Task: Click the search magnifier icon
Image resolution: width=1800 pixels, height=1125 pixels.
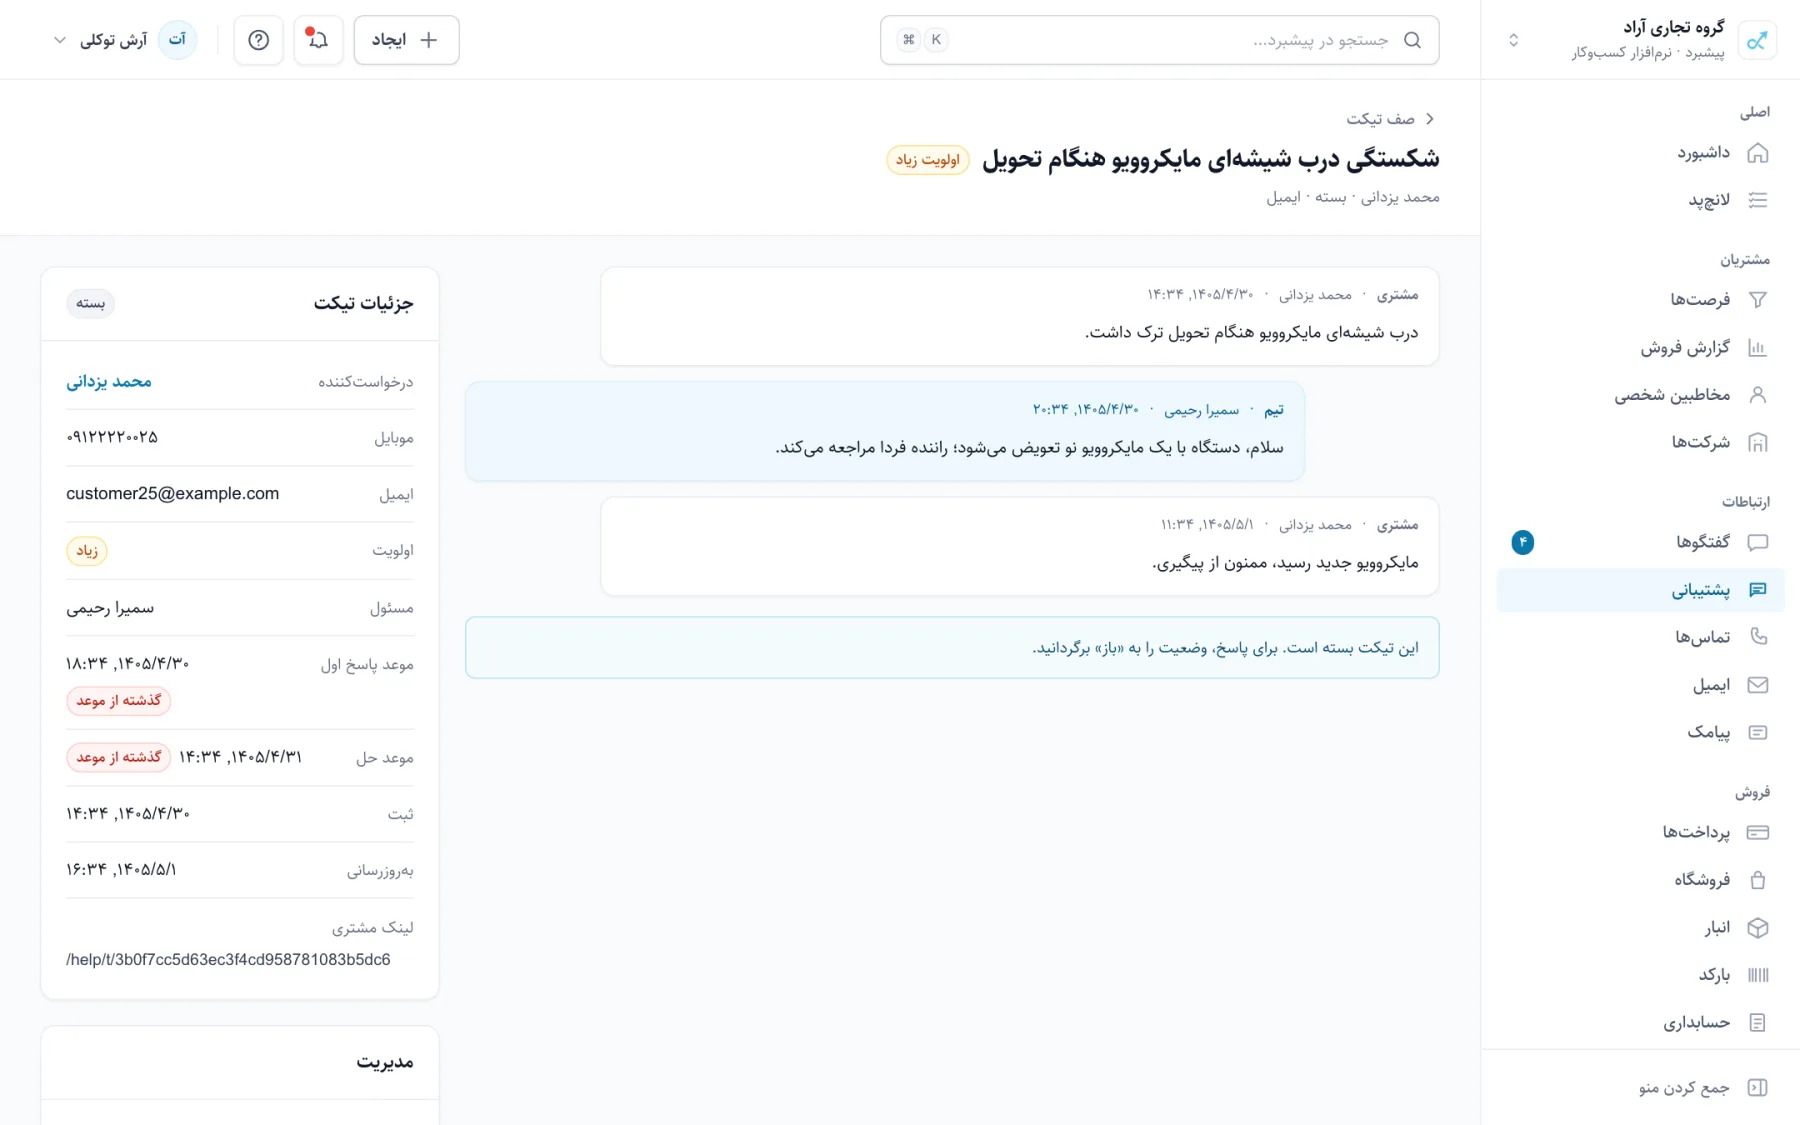Action: point(1412,40)
